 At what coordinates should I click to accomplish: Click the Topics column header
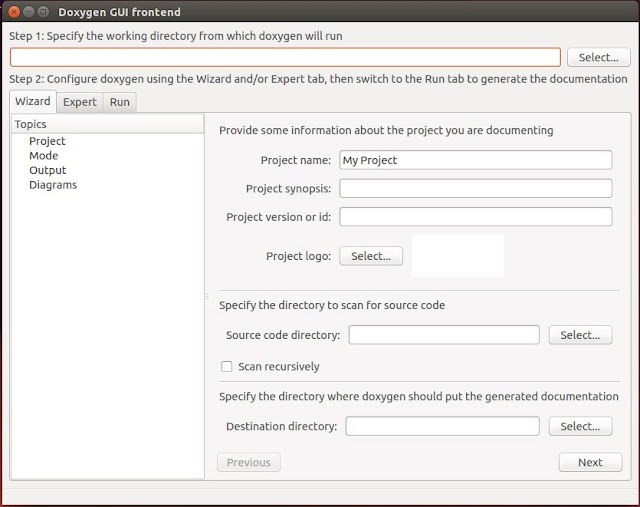coord(107,124)
